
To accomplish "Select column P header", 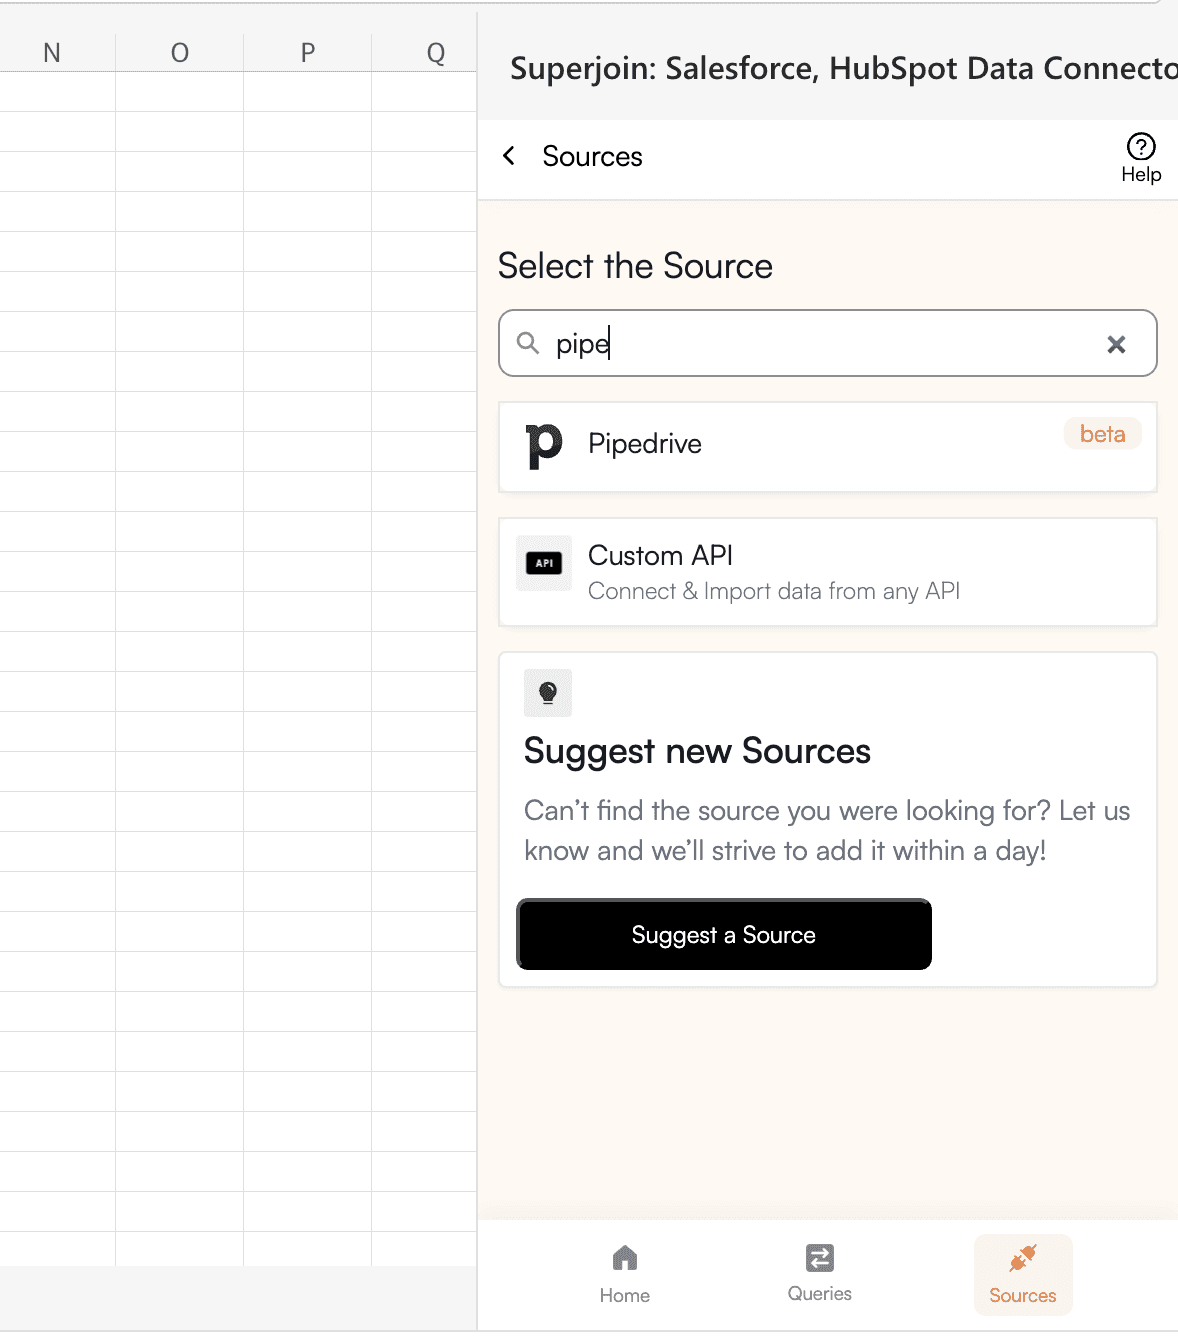I will point(308,53).
